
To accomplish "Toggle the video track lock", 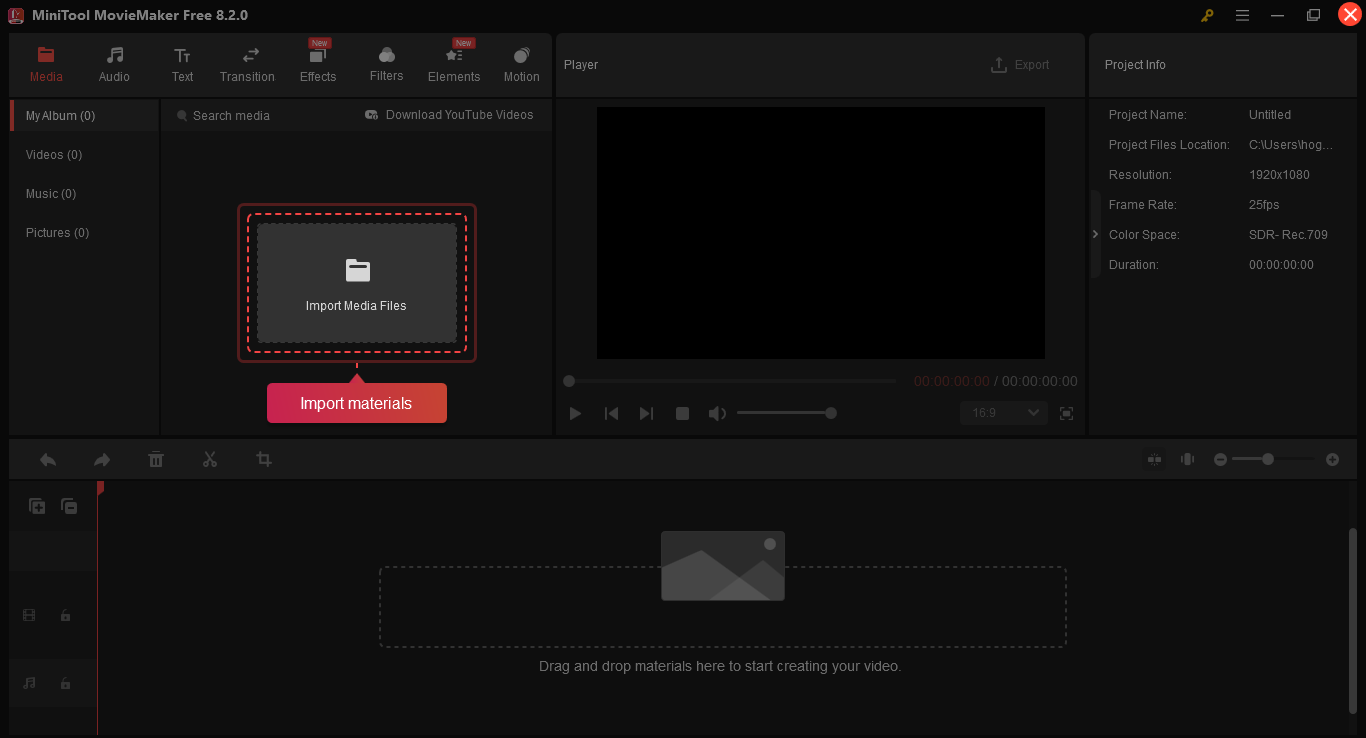I will pos(66,616).
